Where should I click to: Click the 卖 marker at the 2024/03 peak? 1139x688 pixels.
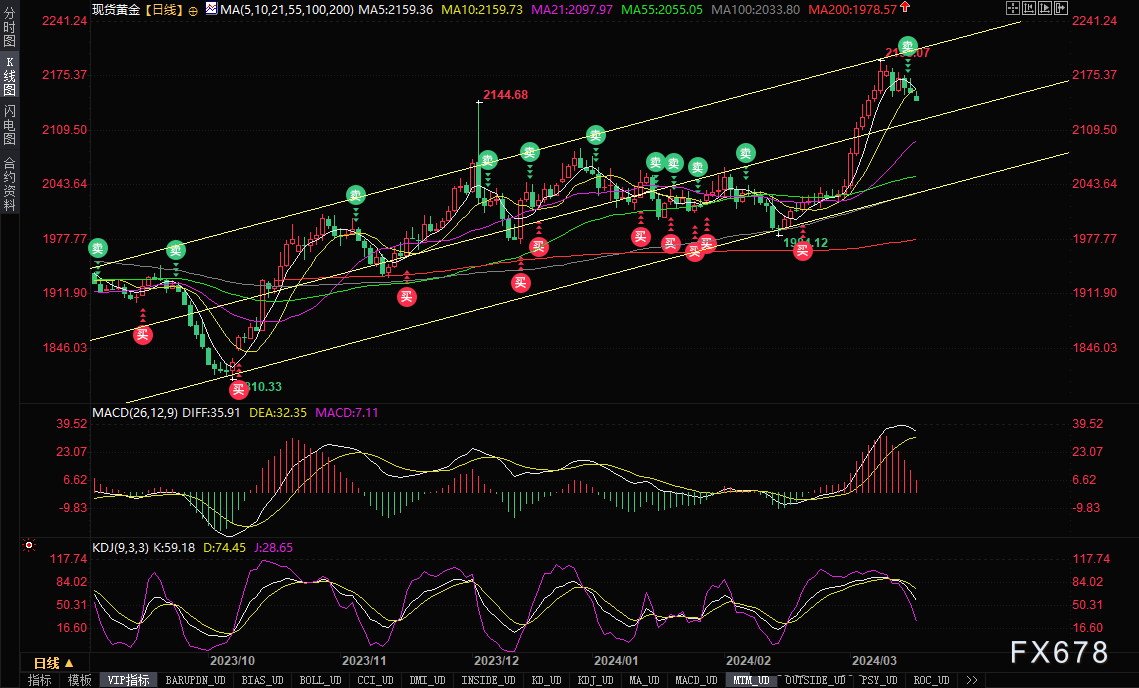(907, 46)
